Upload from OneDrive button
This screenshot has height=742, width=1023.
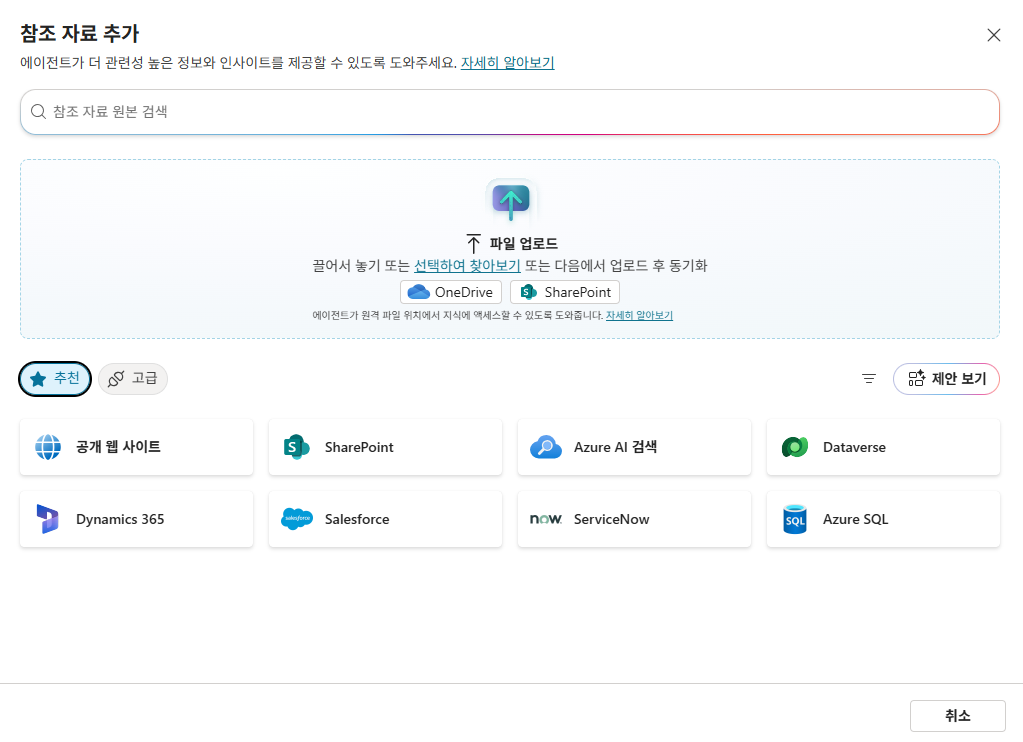point(450,292)
